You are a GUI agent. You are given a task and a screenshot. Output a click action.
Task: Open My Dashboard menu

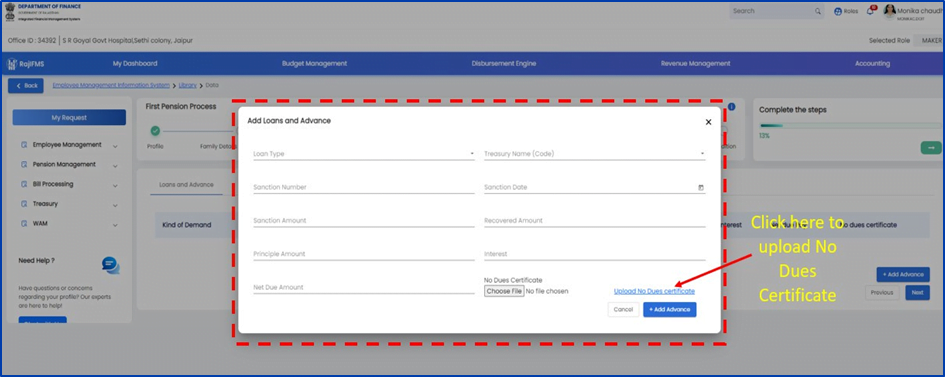135,64
